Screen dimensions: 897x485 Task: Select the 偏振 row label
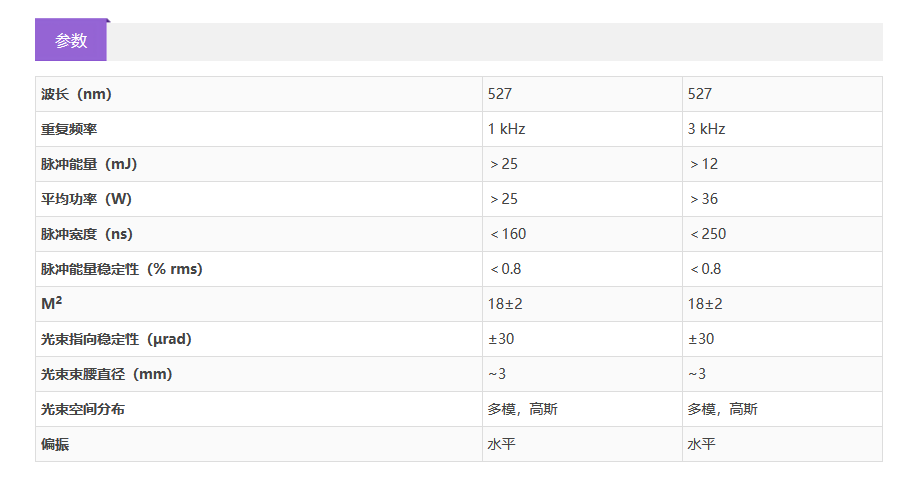[x=55, y=444]
